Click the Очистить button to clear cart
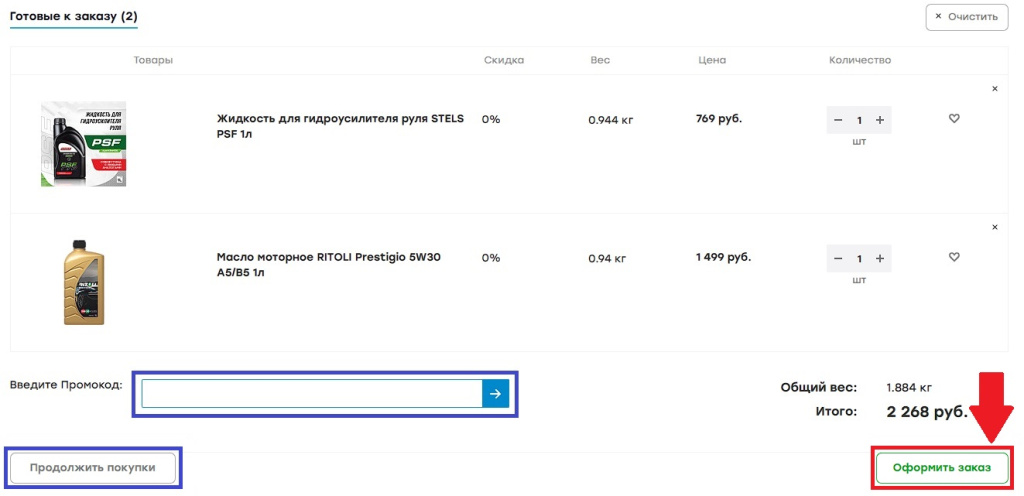The width and height of the screenshot is (1024, 496). (x=966, y=17)
